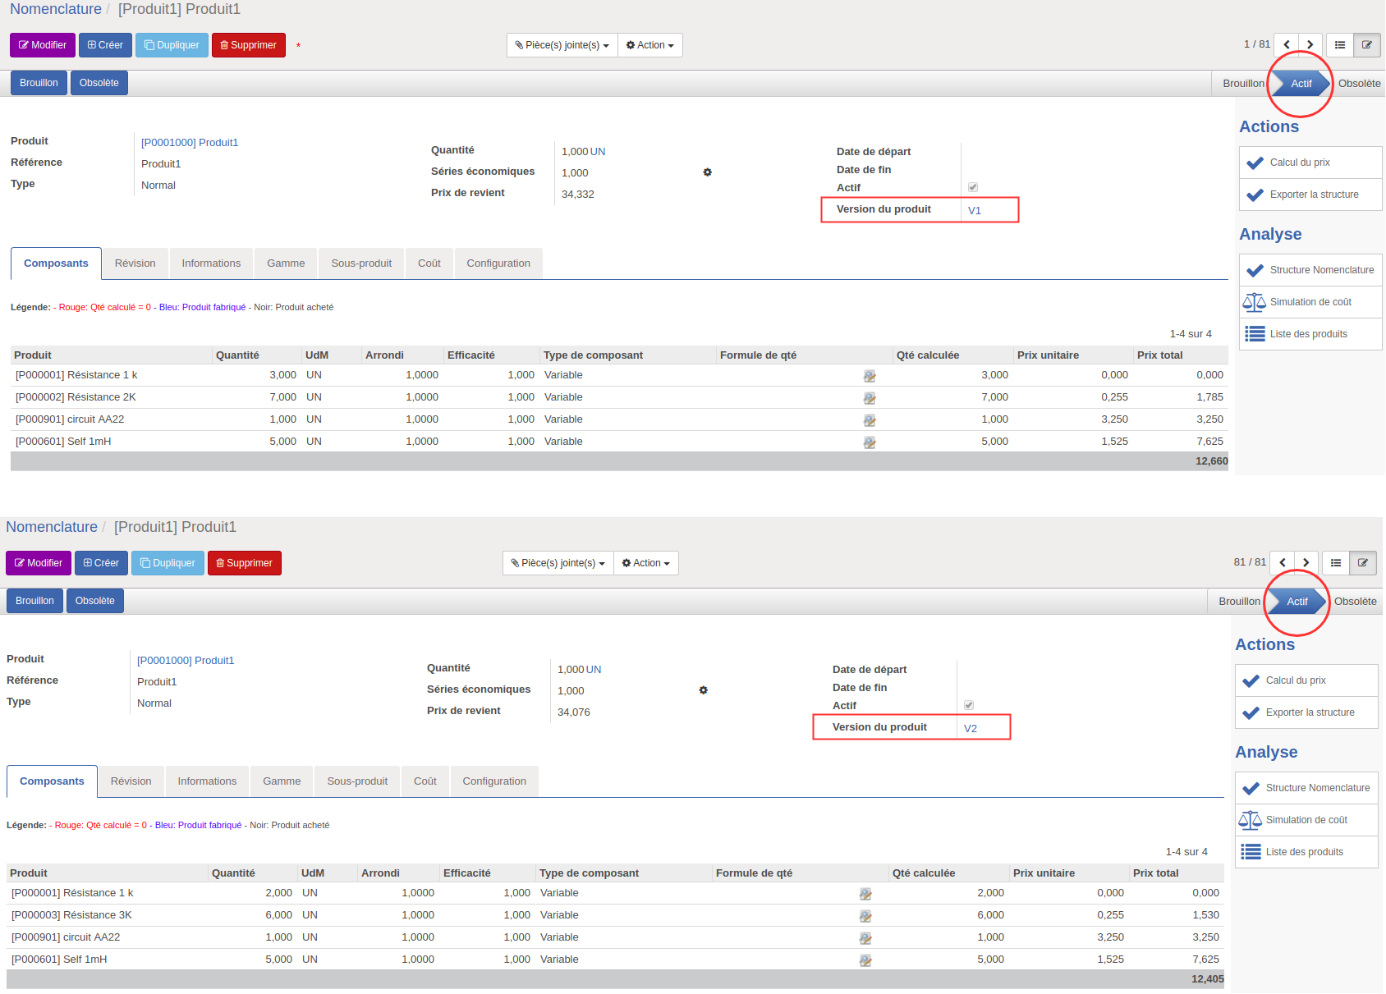Open formula icon for circuit AA22 in V1 table
The height and width of the screenshot is (994, 1386).
[869, 420]
